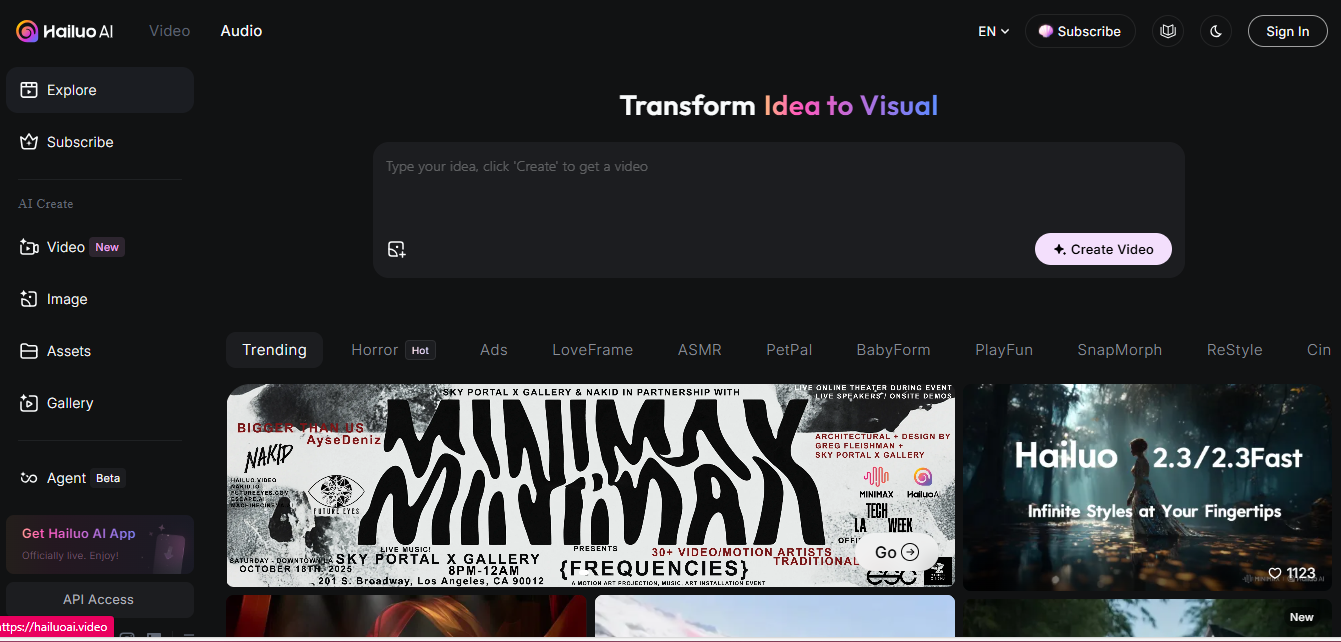Screen dimensions: 1341x642
Task: Click the top Subscribe button
Action: [1080, 31]
